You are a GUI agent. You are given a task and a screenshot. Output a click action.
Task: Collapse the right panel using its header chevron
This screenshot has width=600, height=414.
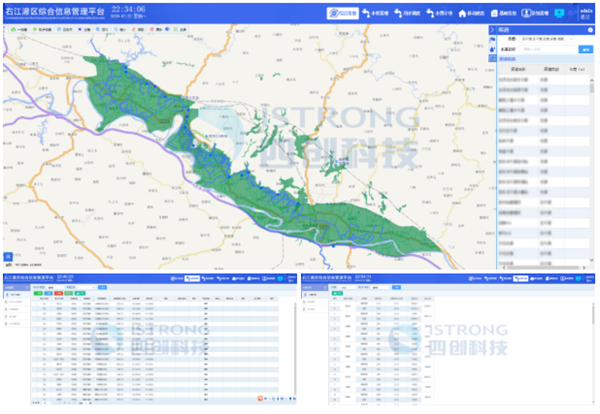[x=492, y=30]
